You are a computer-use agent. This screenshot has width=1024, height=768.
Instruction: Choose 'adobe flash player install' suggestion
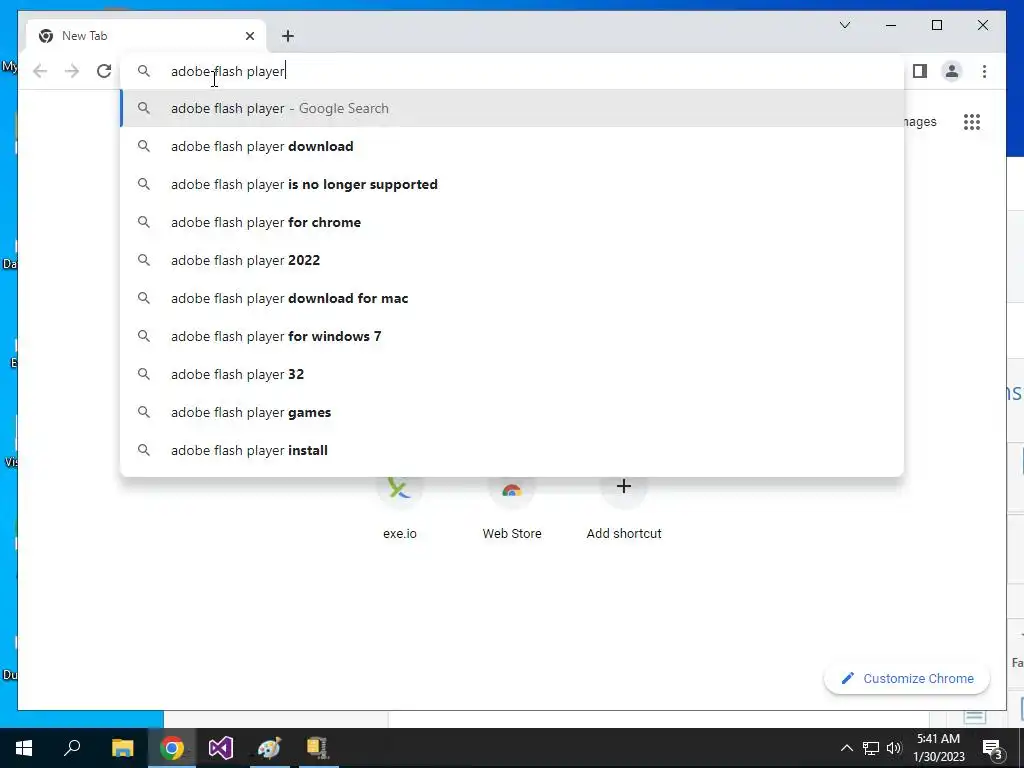tap(513, 450)
